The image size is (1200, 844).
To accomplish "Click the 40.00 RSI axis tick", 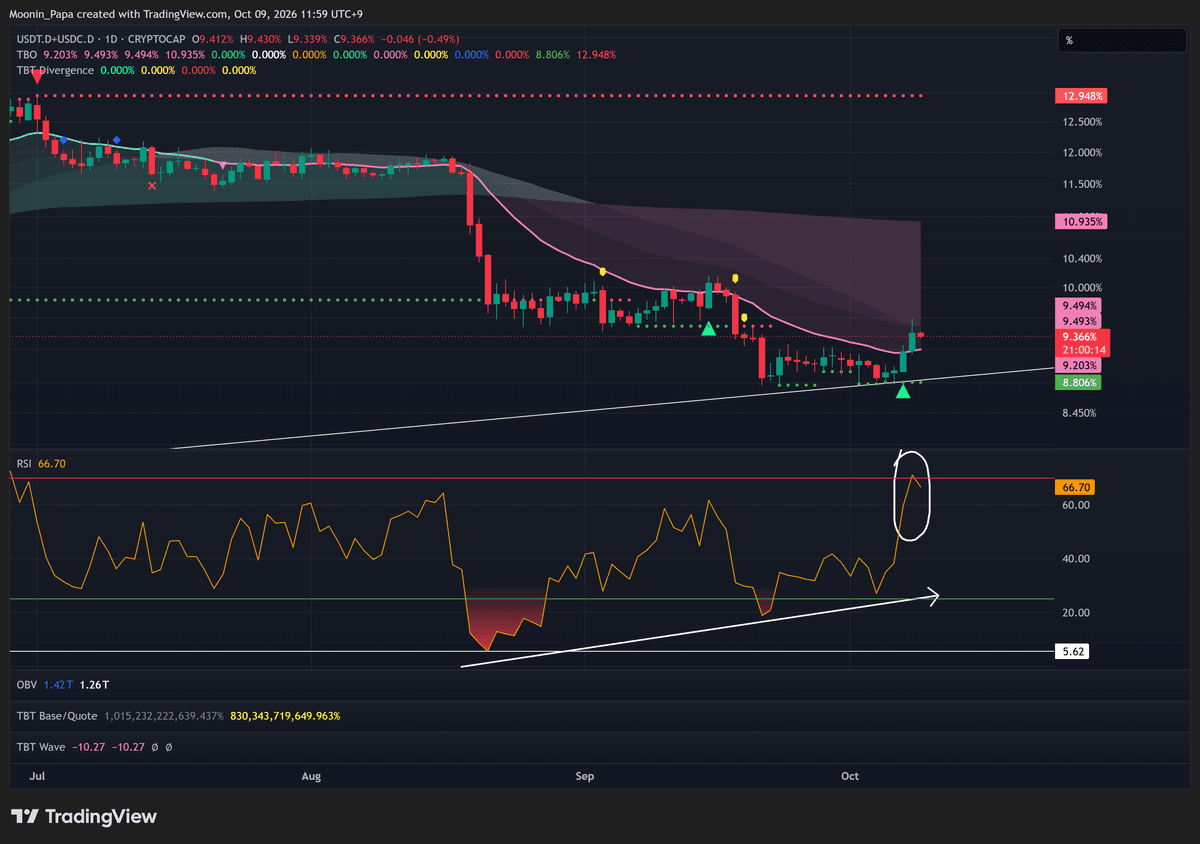I will click(x=1077, y=559).
